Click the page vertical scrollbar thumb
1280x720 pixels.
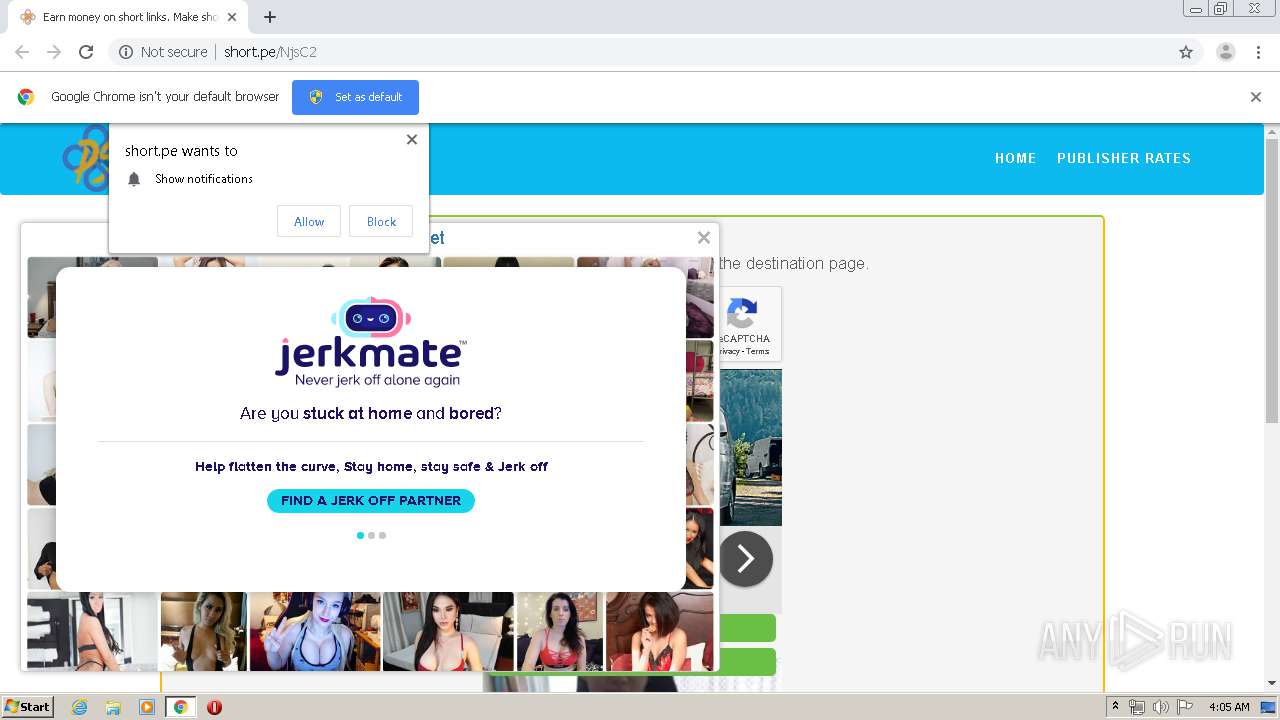pos(1272,280)
